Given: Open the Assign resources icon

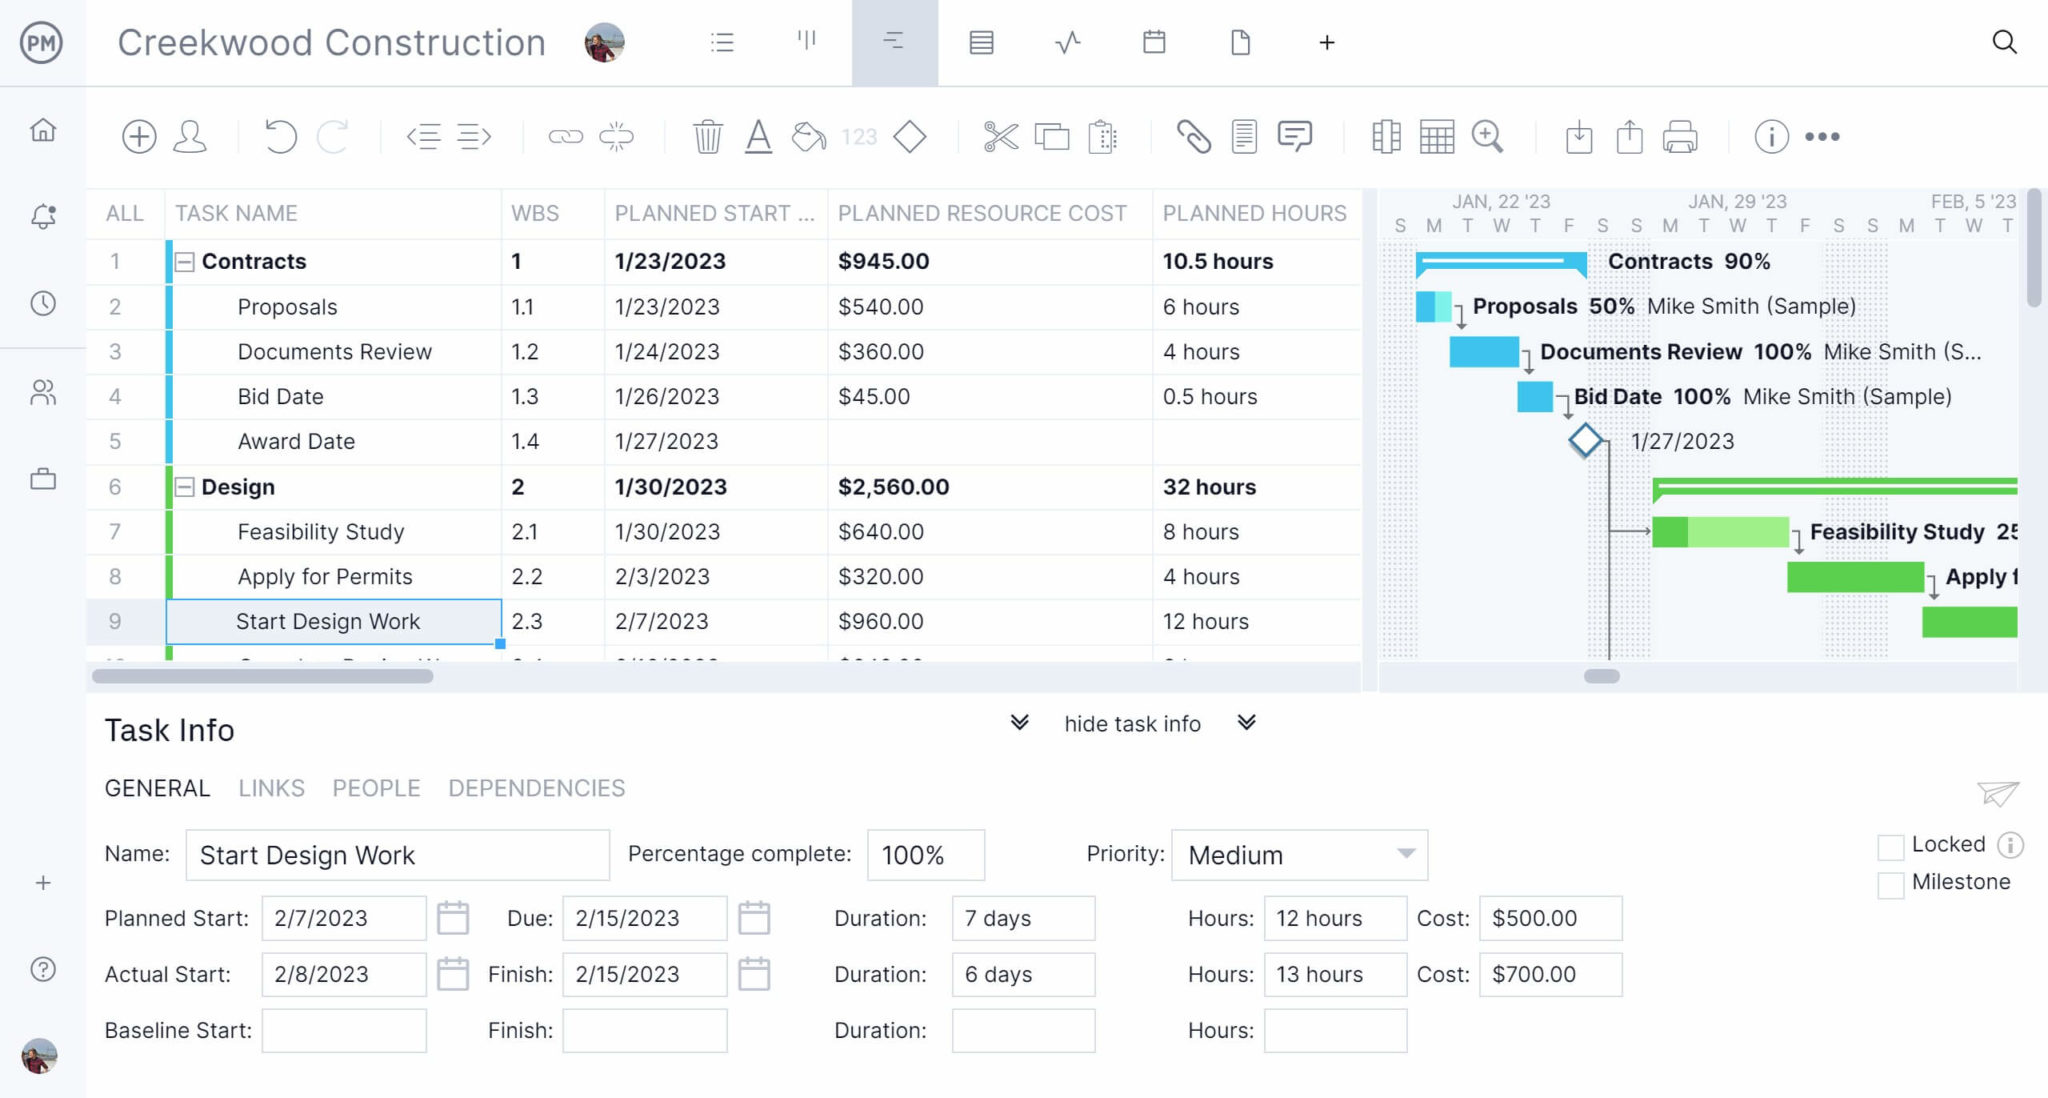Looking at the screenshot, I should pos(190,136).
